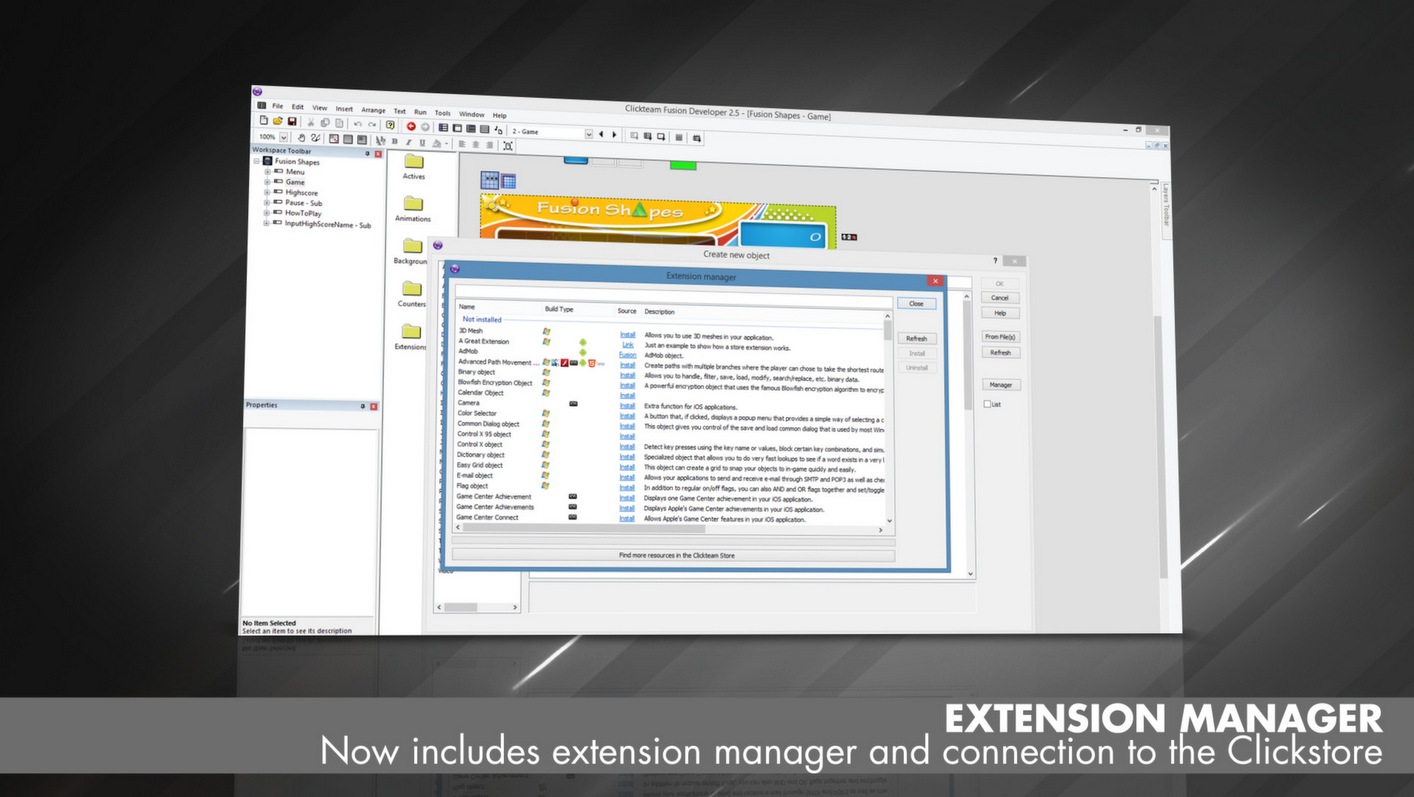Screen dimensions: 1414x797
Task: Open the frame selector dropdown showing 2 - Game
Action: [x=588, y=133]
